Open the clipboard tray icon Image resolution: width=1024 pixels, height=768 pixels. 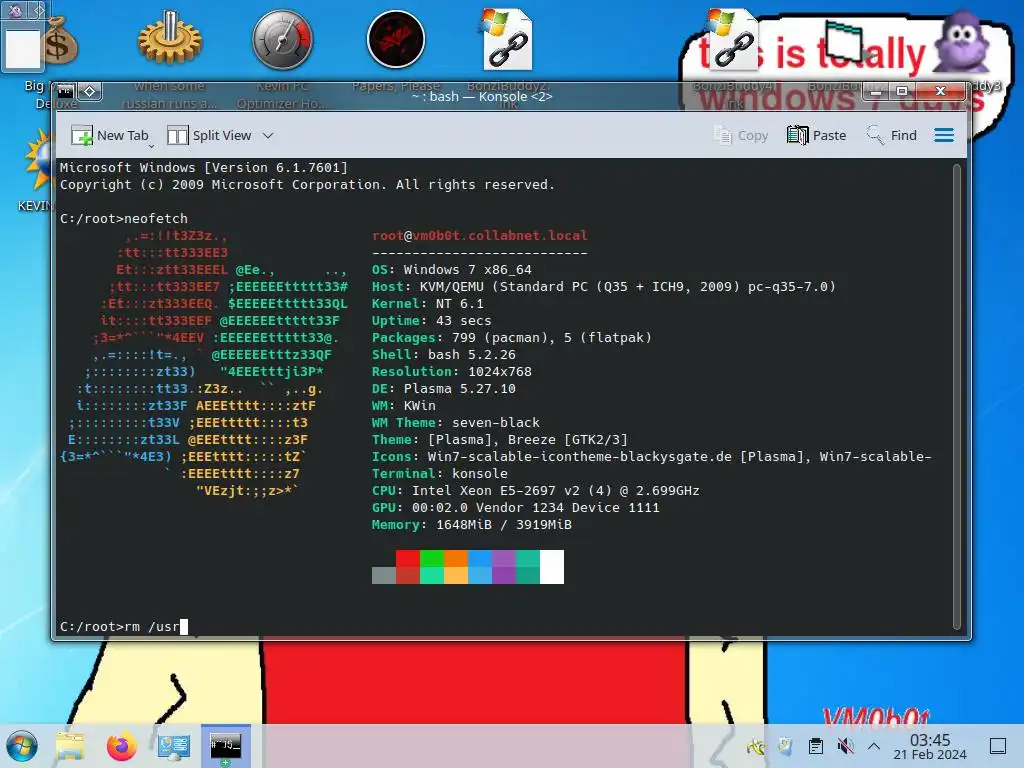pos(815,746)
